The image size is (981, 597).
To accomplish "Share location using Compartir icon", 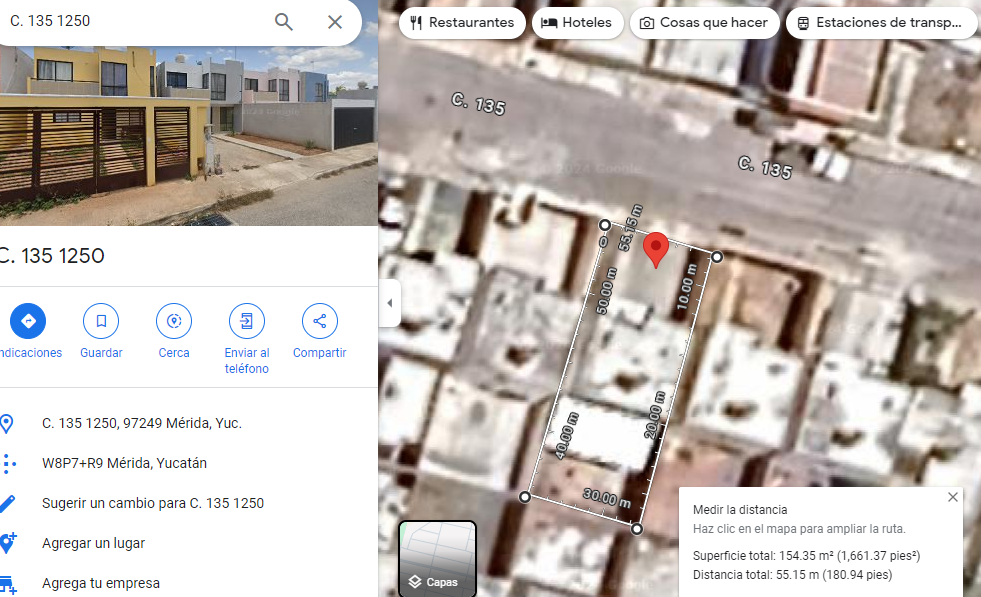I will [320, 321].
